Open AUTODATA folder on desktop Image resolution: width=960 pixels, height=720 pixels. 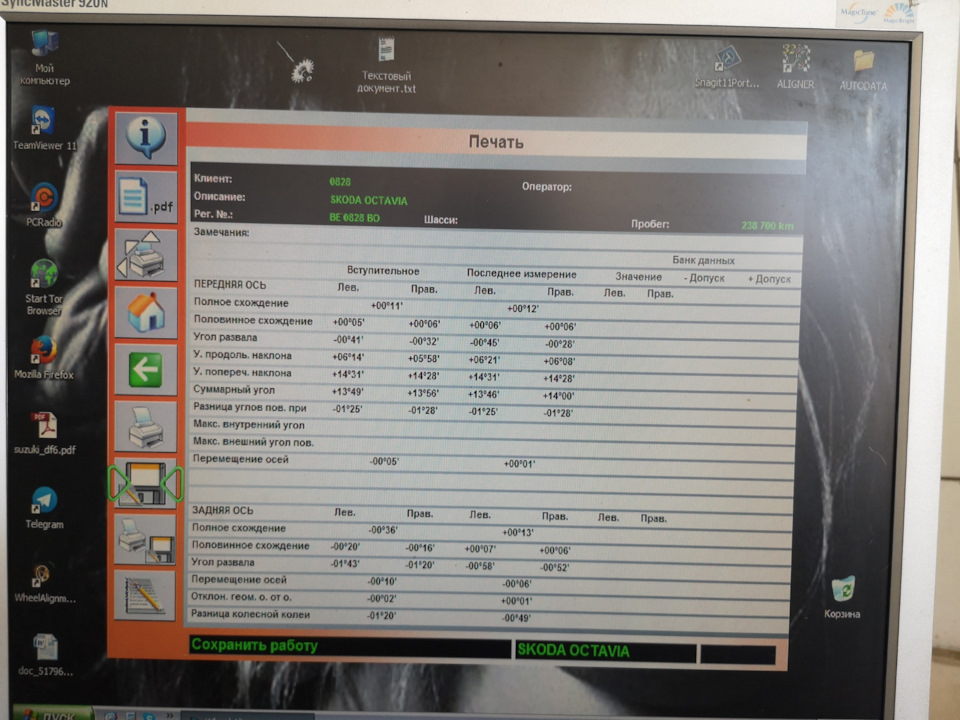(x=863, y=70)
